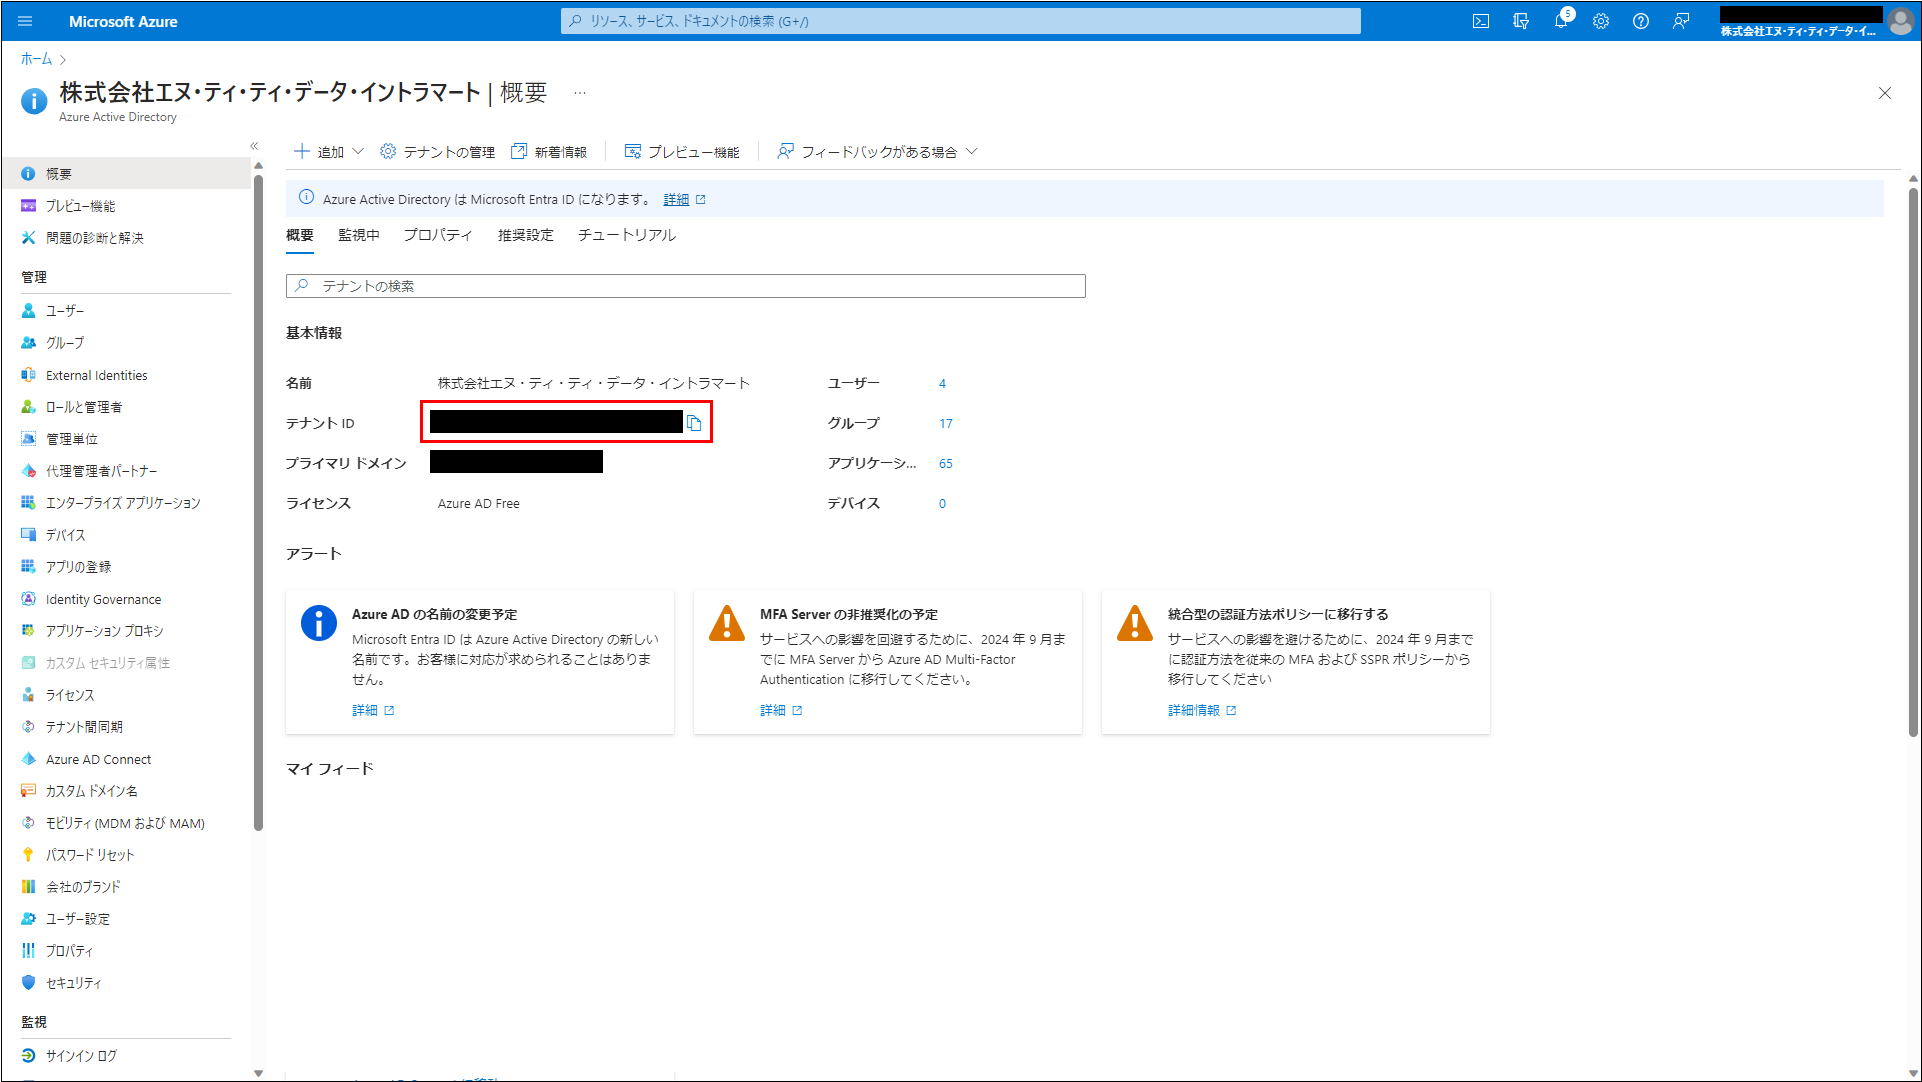This screenshot has width=1922, height=1082.
Task: Click the ライセンス icon in sidebar
Action: pos(28,693)
